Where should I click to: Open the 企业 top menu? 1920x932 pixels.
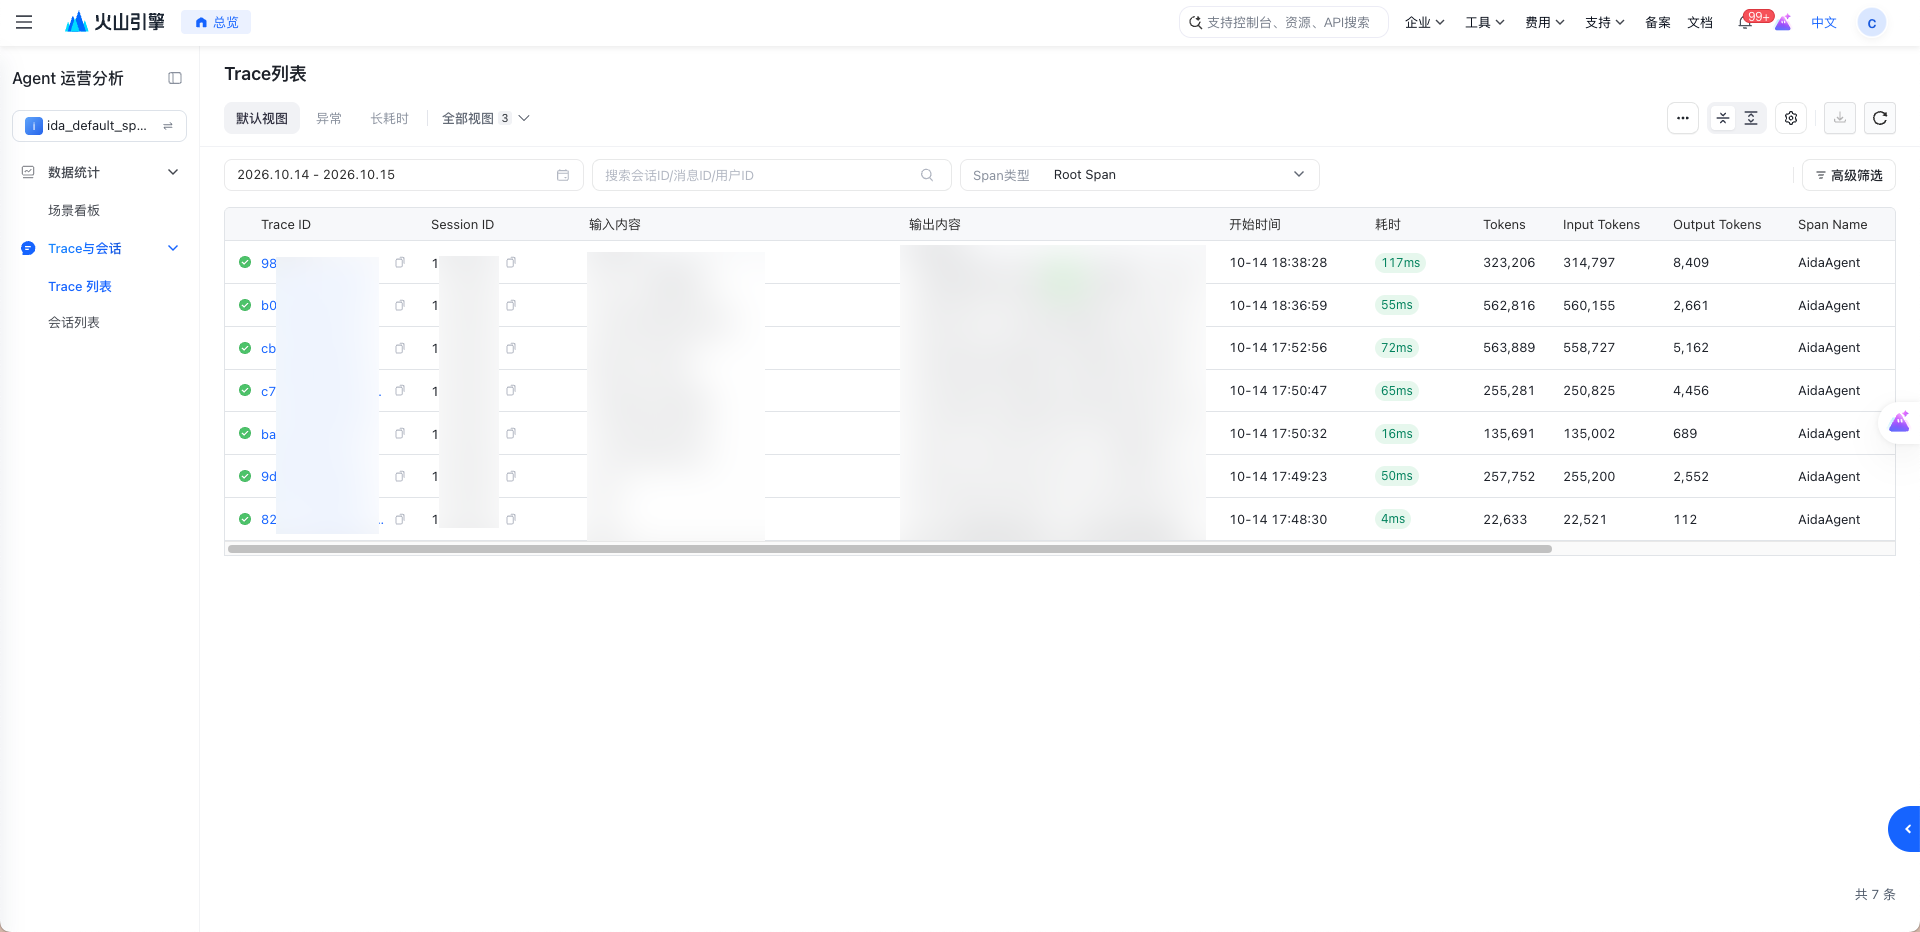pyautogui.click(x=1424, y=22)
